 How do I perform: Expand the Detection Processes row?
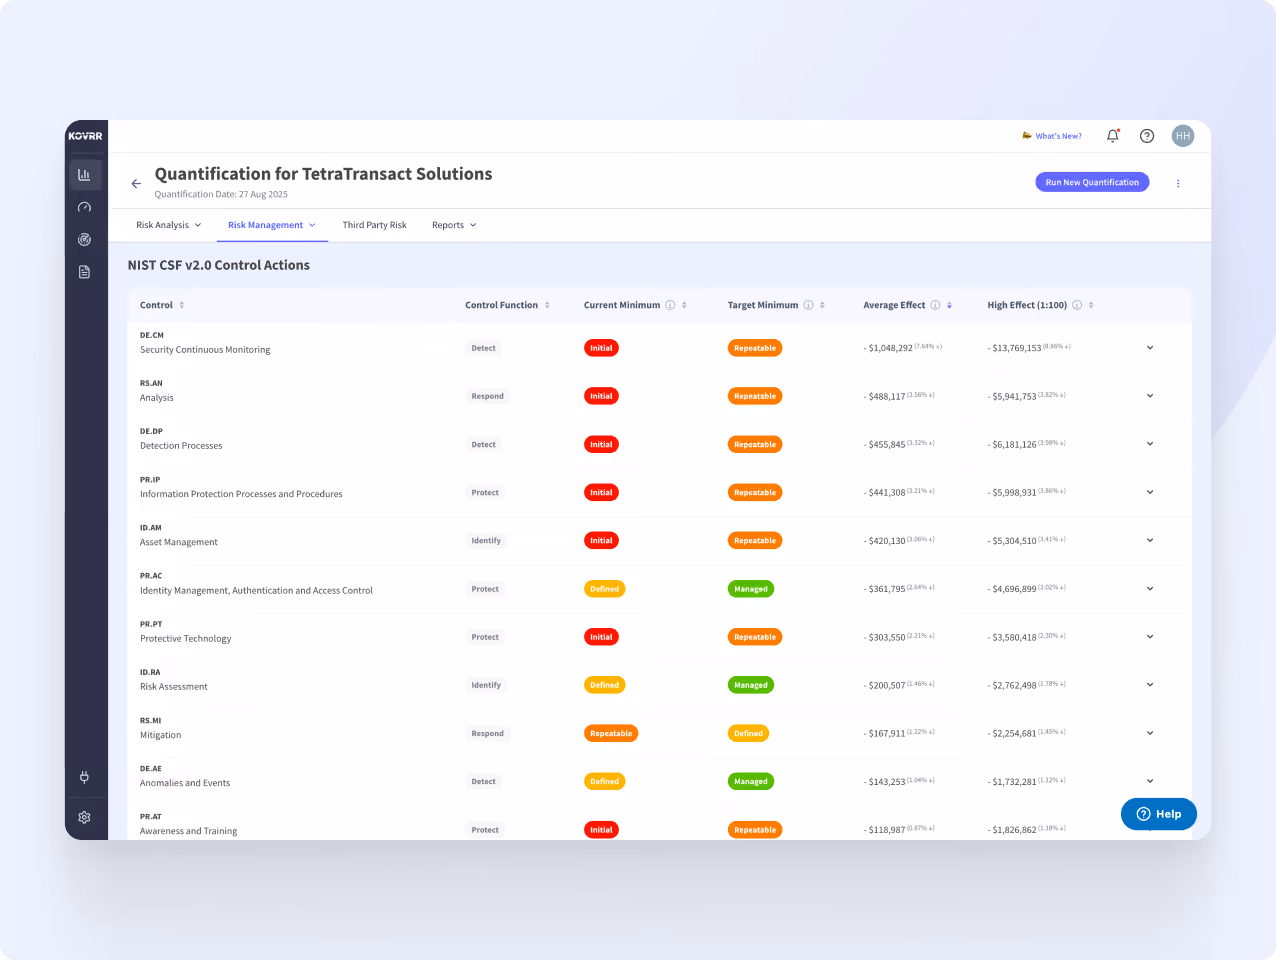click(x=1150, y=444)
